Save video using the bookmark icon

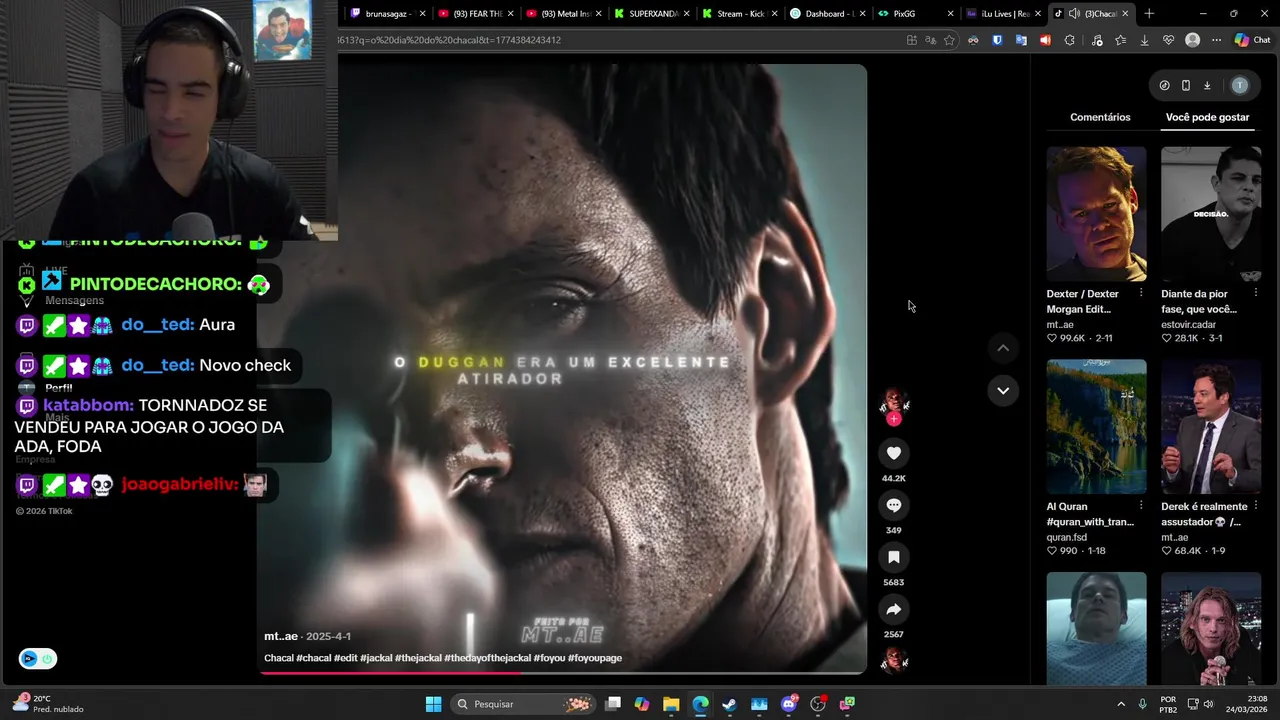click(x=894, y=557)
